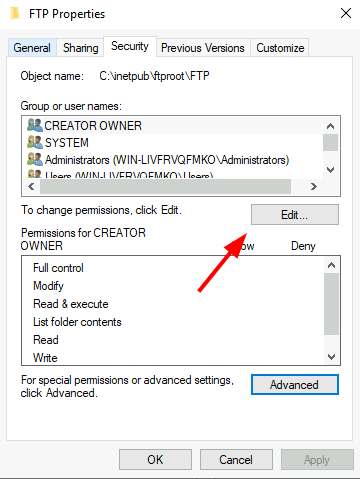Viewport: 360px width, 479px height.
Task: Click the Cancel button
Action: (236, 460)
